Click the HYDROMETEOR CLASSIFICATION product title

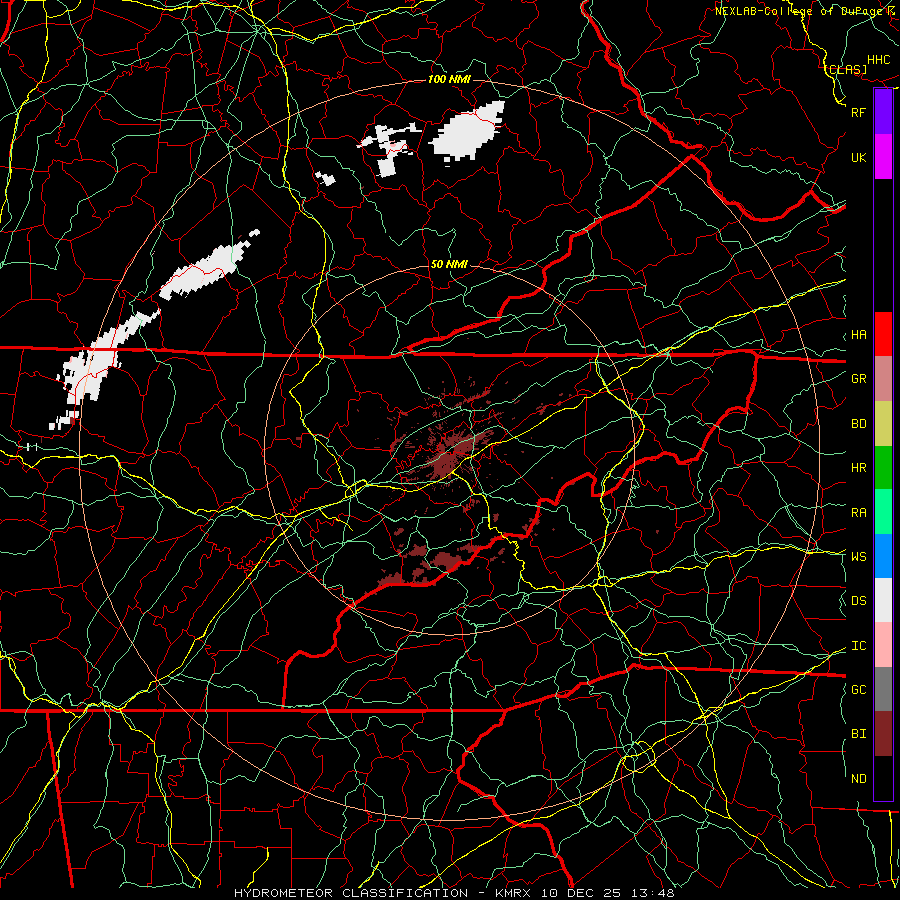click(351, 893)
